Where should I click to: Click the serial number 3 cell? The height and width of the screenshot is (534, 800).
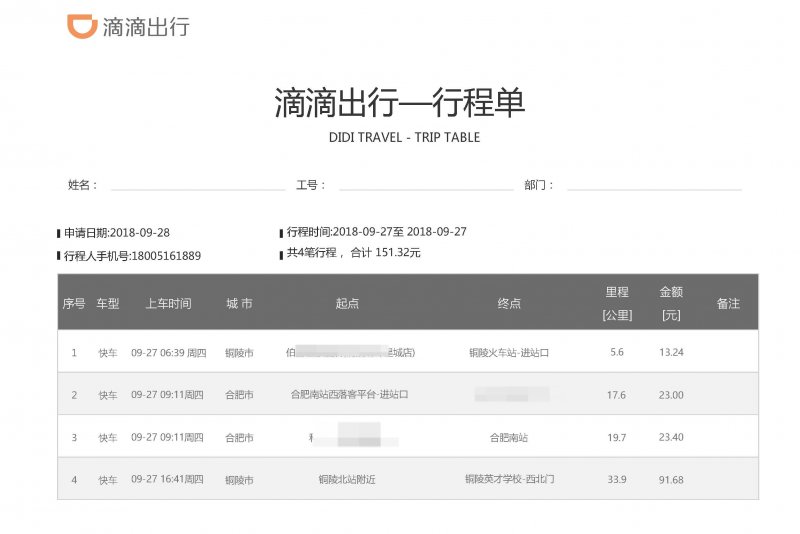click(x=74, y=438)
